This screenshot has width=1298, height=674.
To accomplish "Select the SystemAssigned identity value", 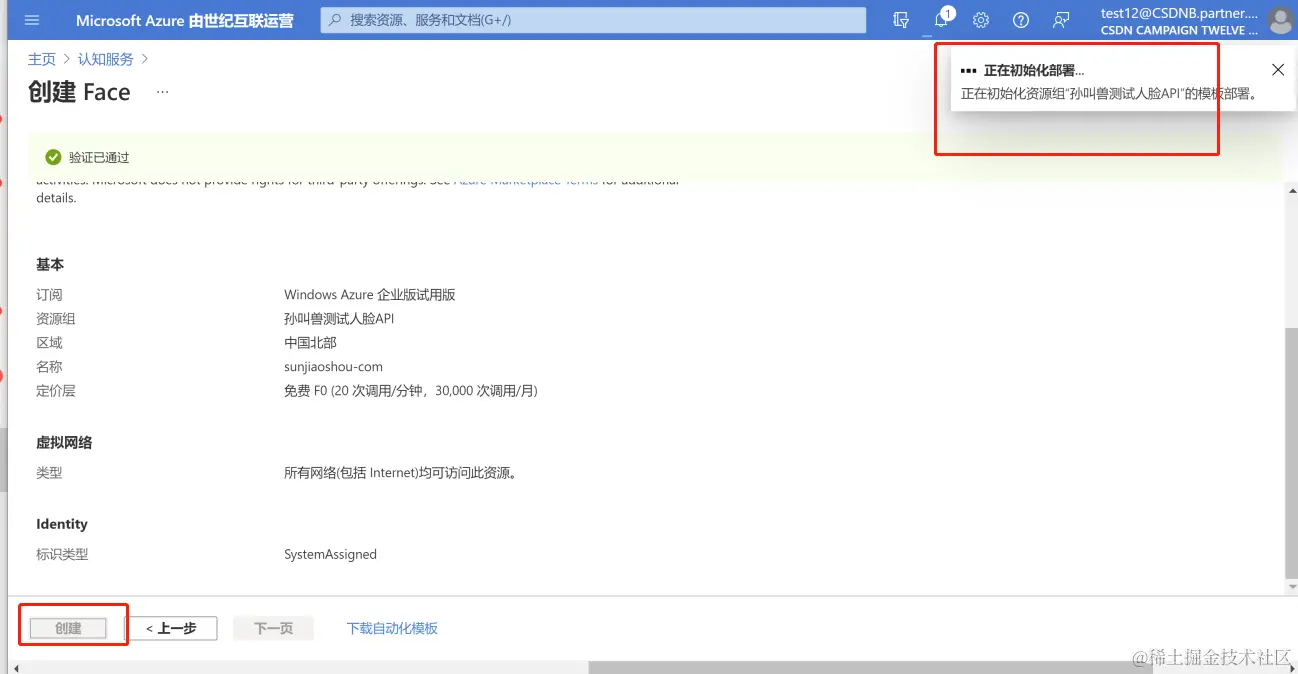I will pos(330,554).
